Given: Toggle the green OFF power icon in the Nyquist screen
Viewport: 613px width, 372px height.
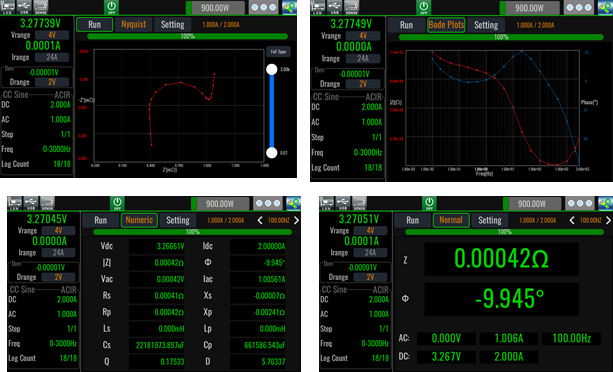Looking at the screenshot, I should tap(111, 7).
